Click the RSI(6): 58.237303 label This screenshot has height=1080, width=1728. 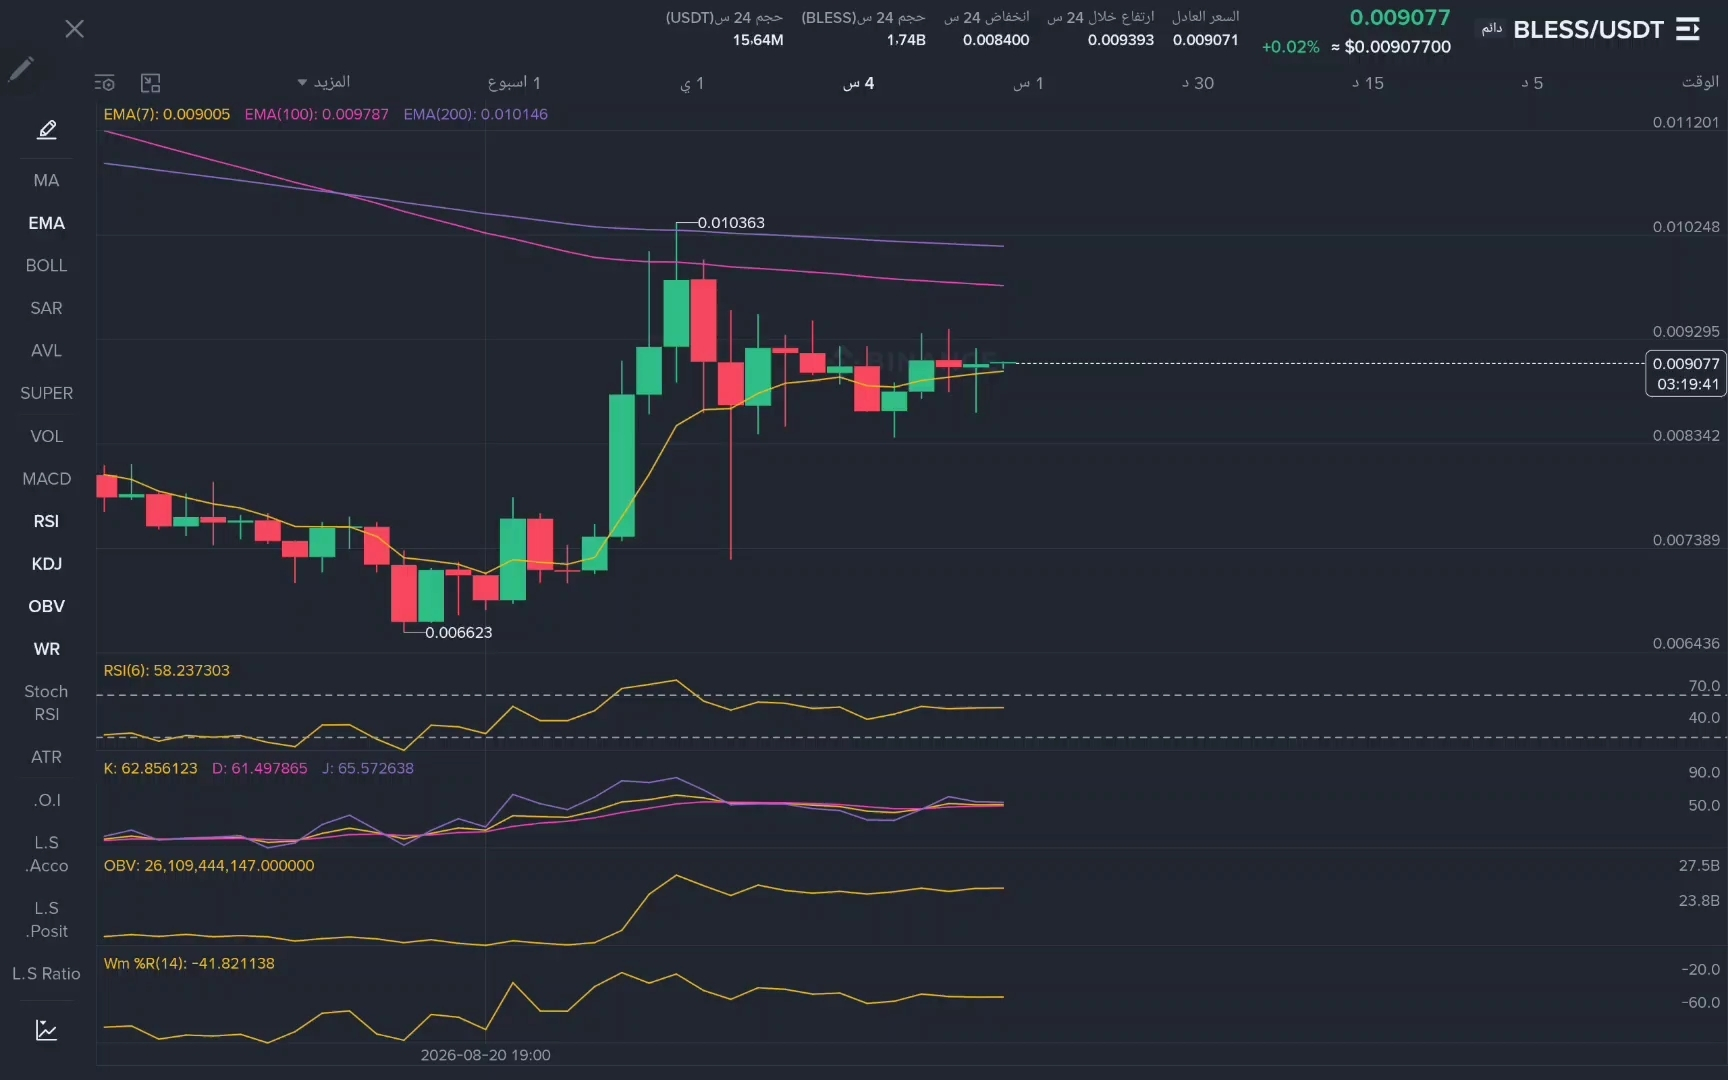[167, 670]
